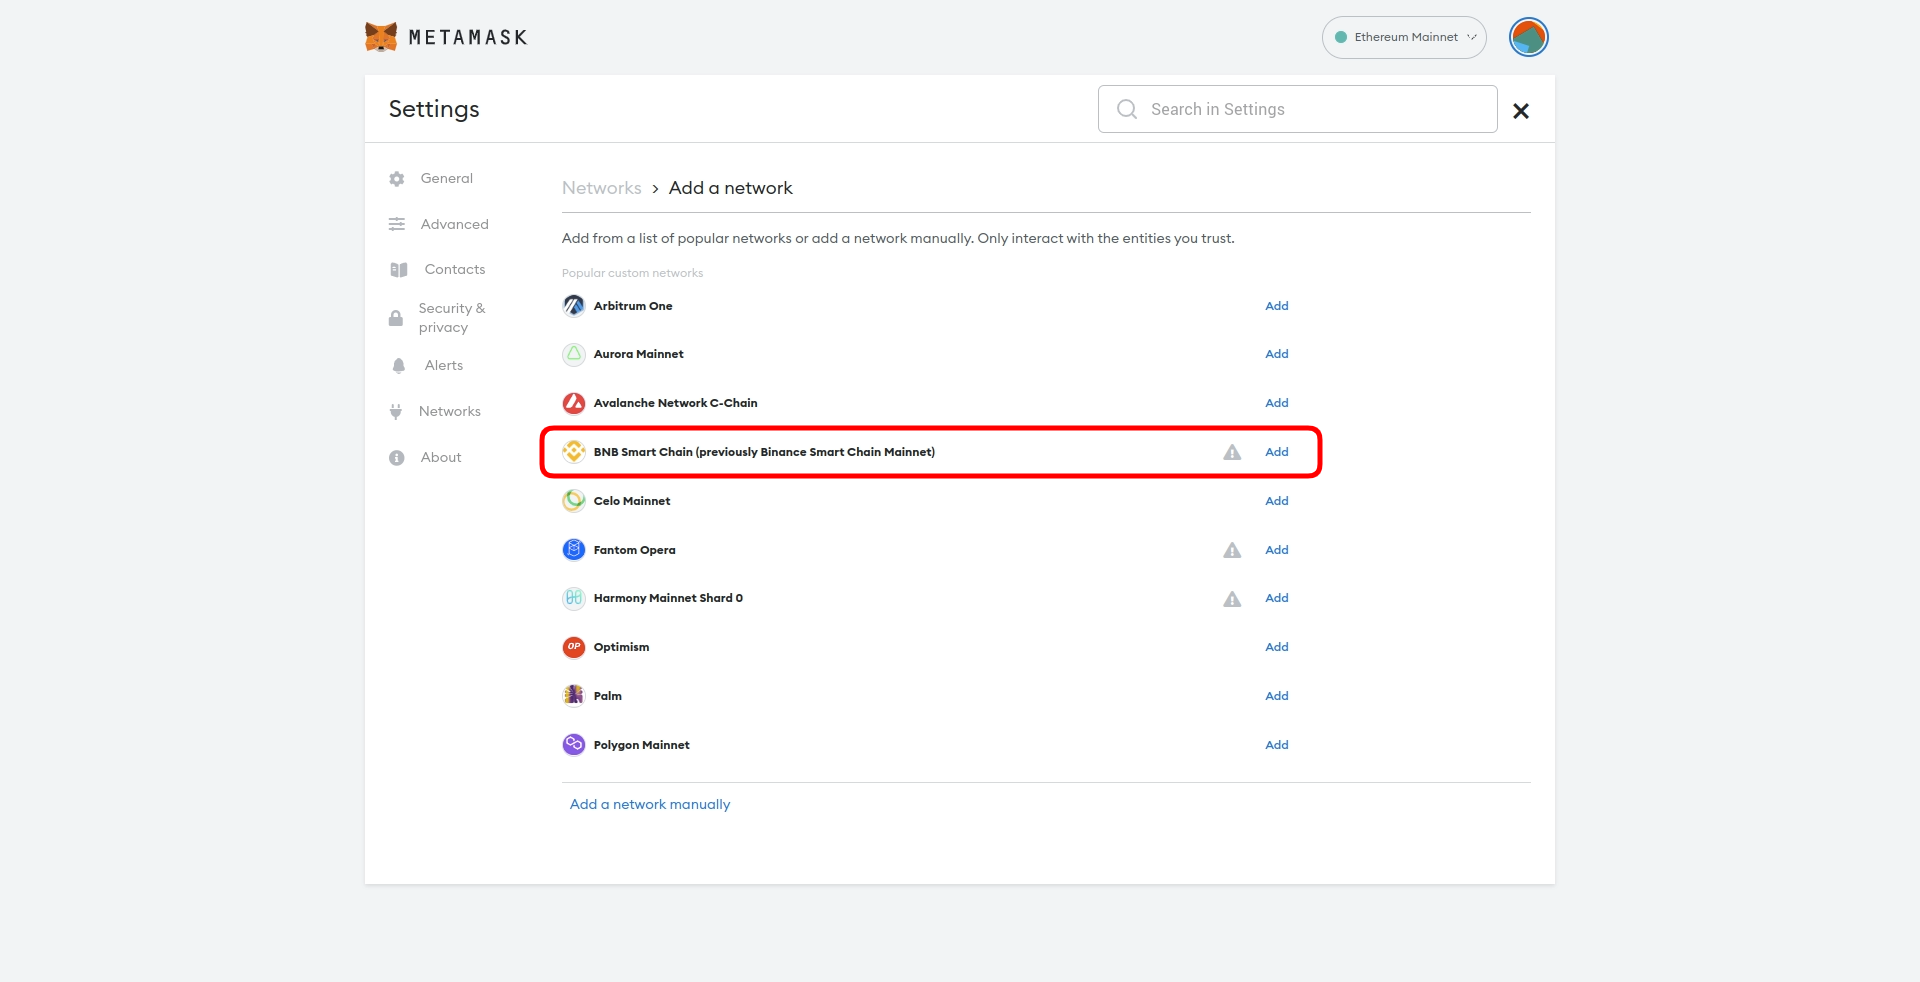The width and height of the screenshot is (1920, 982).
Task: Add the Optimism network
Action: pos(1276,647)
